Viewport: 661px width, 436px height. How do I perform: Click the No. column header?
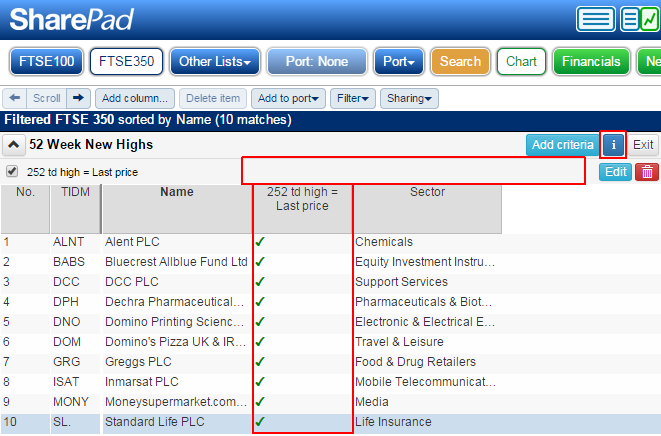coord(25,209)
